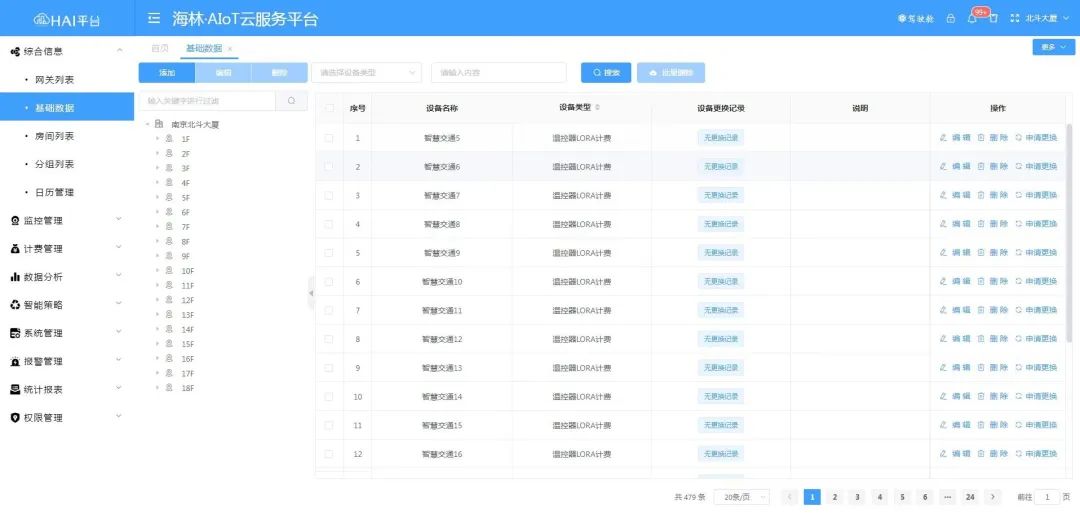Click the fullscreen icon in header
Image resolution: width=1080 pixels, height=515 pixels.
pyautogui.click(x=1015, y=19)
